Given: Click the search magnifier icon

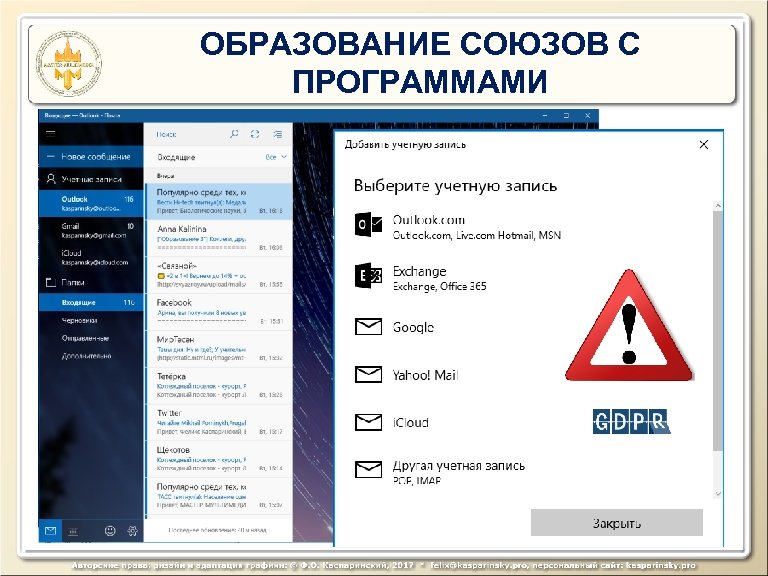Looking at the screenshot, I should click(235, 134).
